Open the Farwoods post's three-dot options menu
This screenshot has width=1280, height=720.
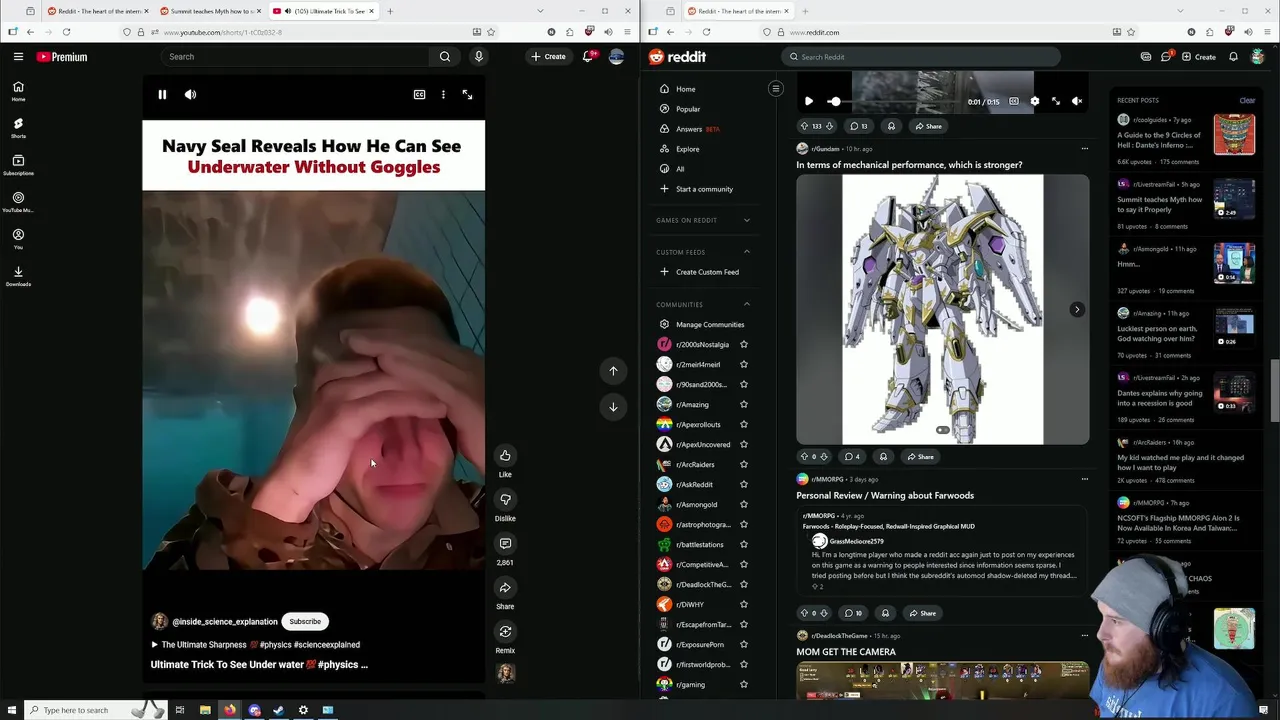(1084, 479)
